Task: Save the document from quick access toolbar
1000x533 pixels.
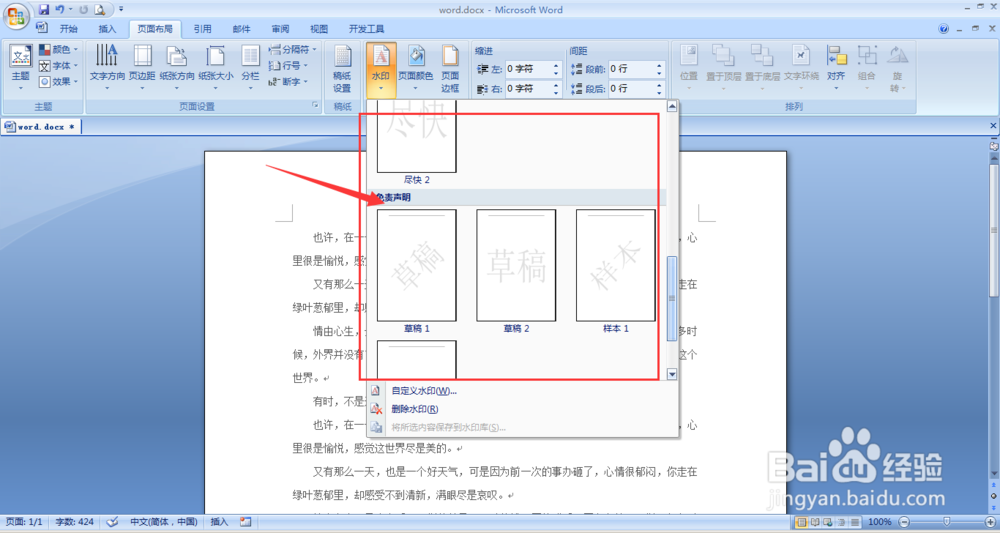Action: click(43, 10)
